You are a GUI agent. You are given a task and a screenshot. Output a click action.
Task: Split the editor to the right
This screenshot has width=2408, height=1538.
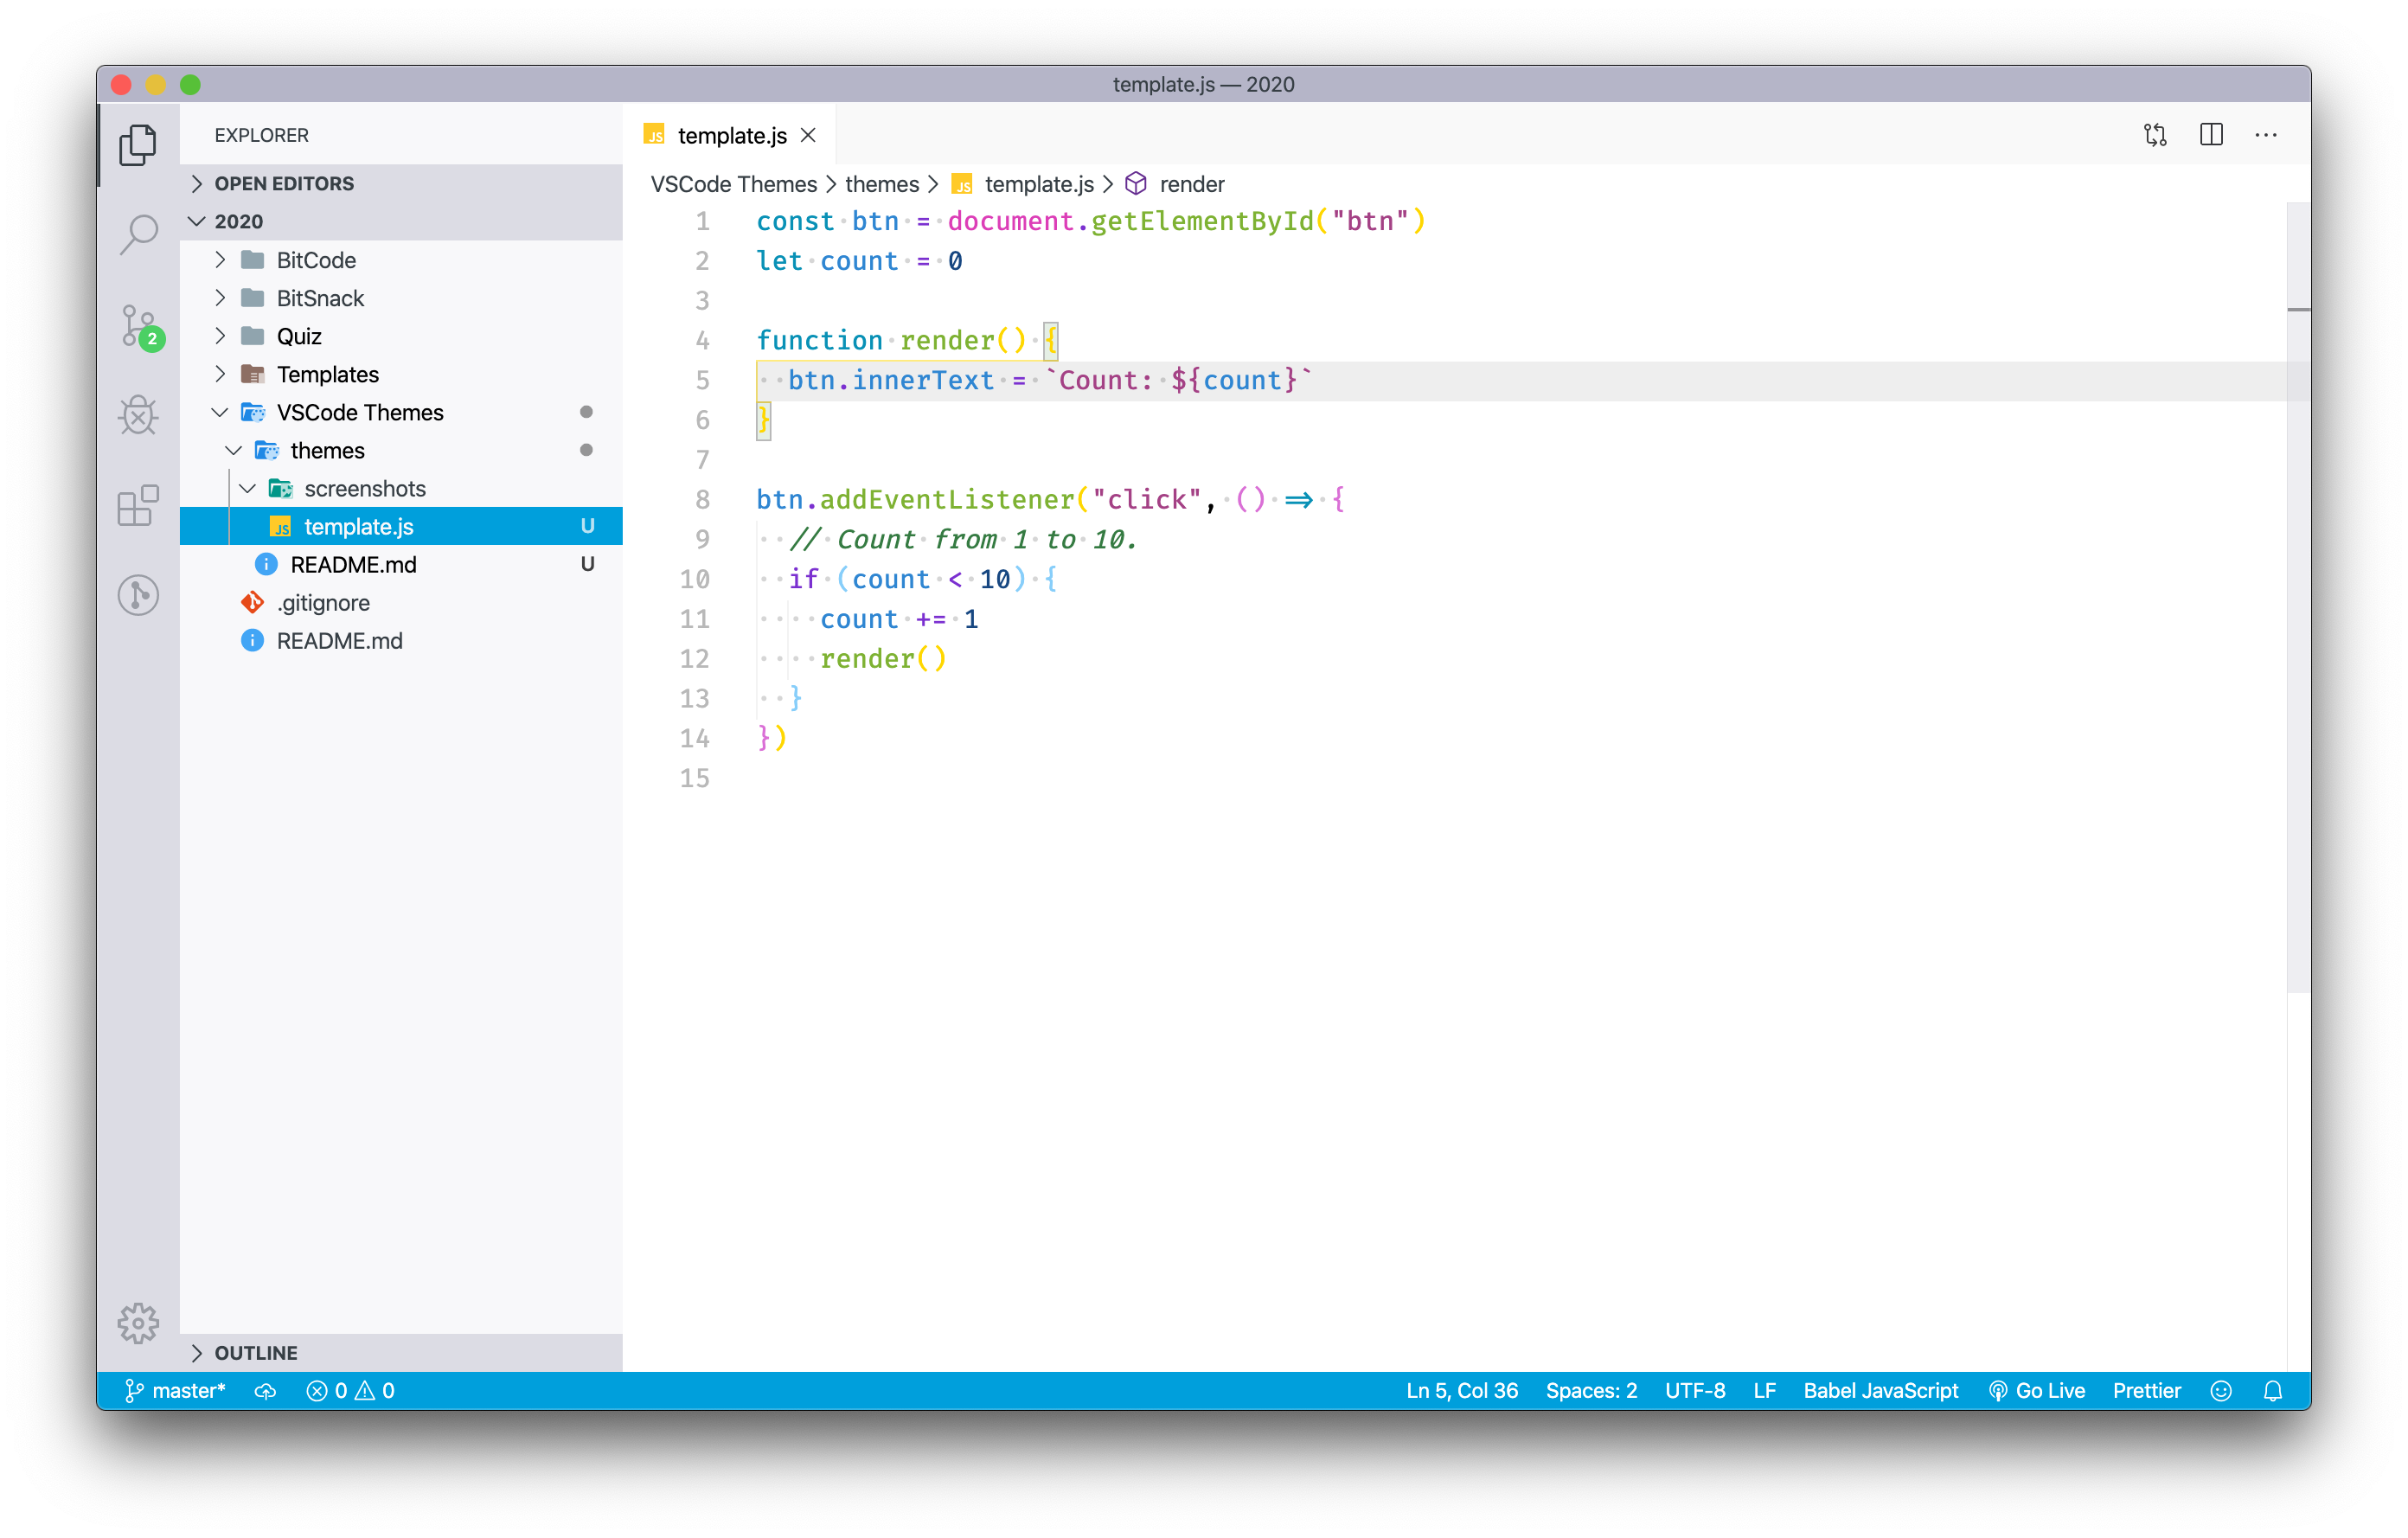pos(2211,135)
